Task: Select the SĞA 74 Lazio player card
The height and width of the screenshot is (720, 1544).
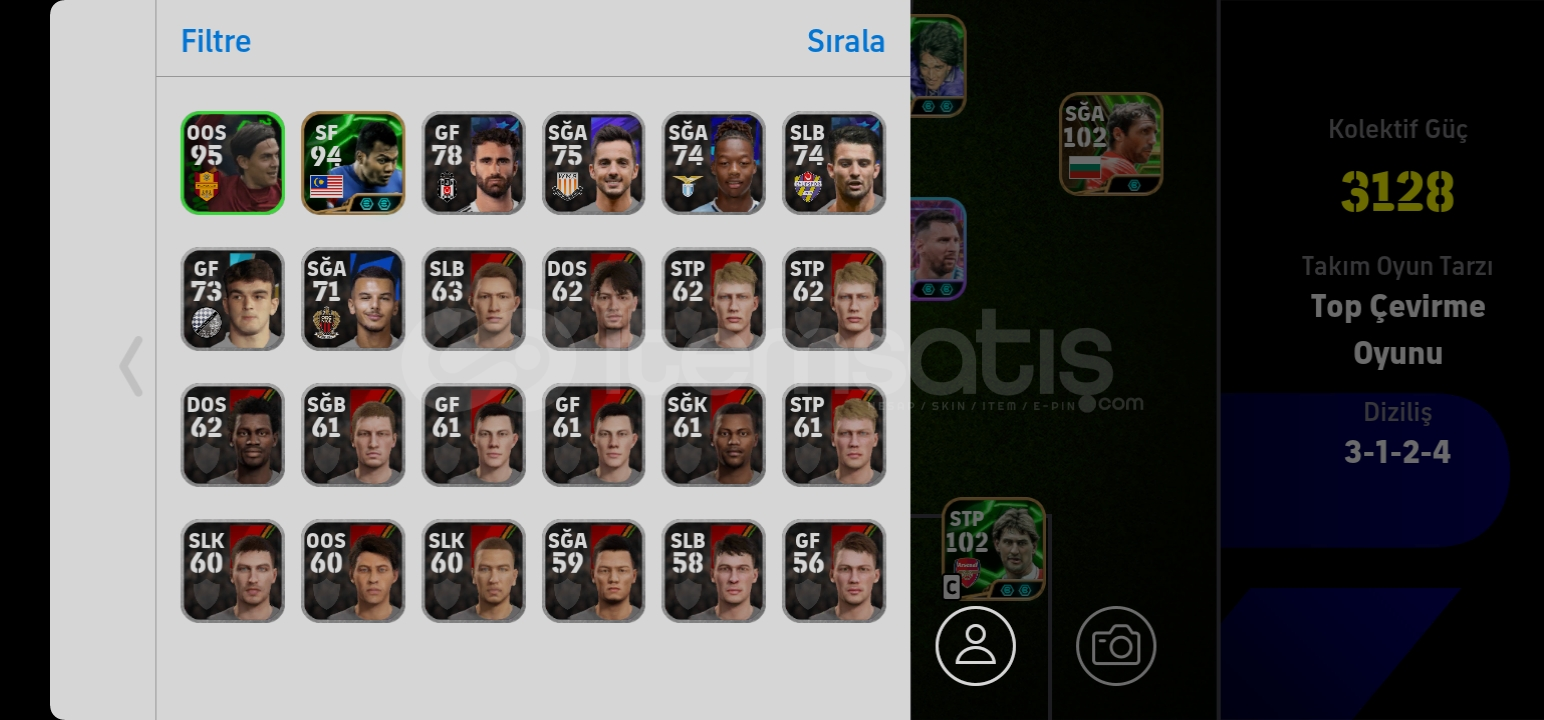Action: [713, 163]
